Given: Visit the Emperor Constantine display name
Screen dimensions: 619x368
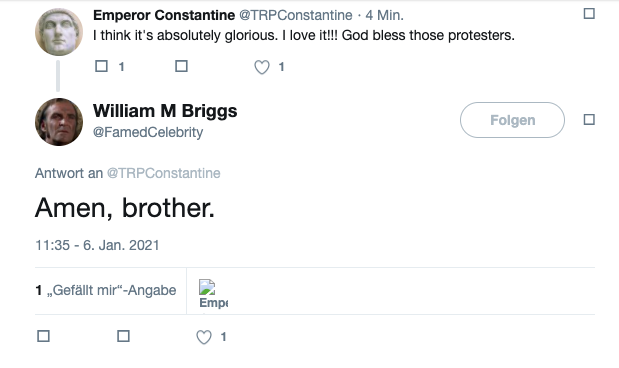Looking at the screenshot, I should (164, 15).
